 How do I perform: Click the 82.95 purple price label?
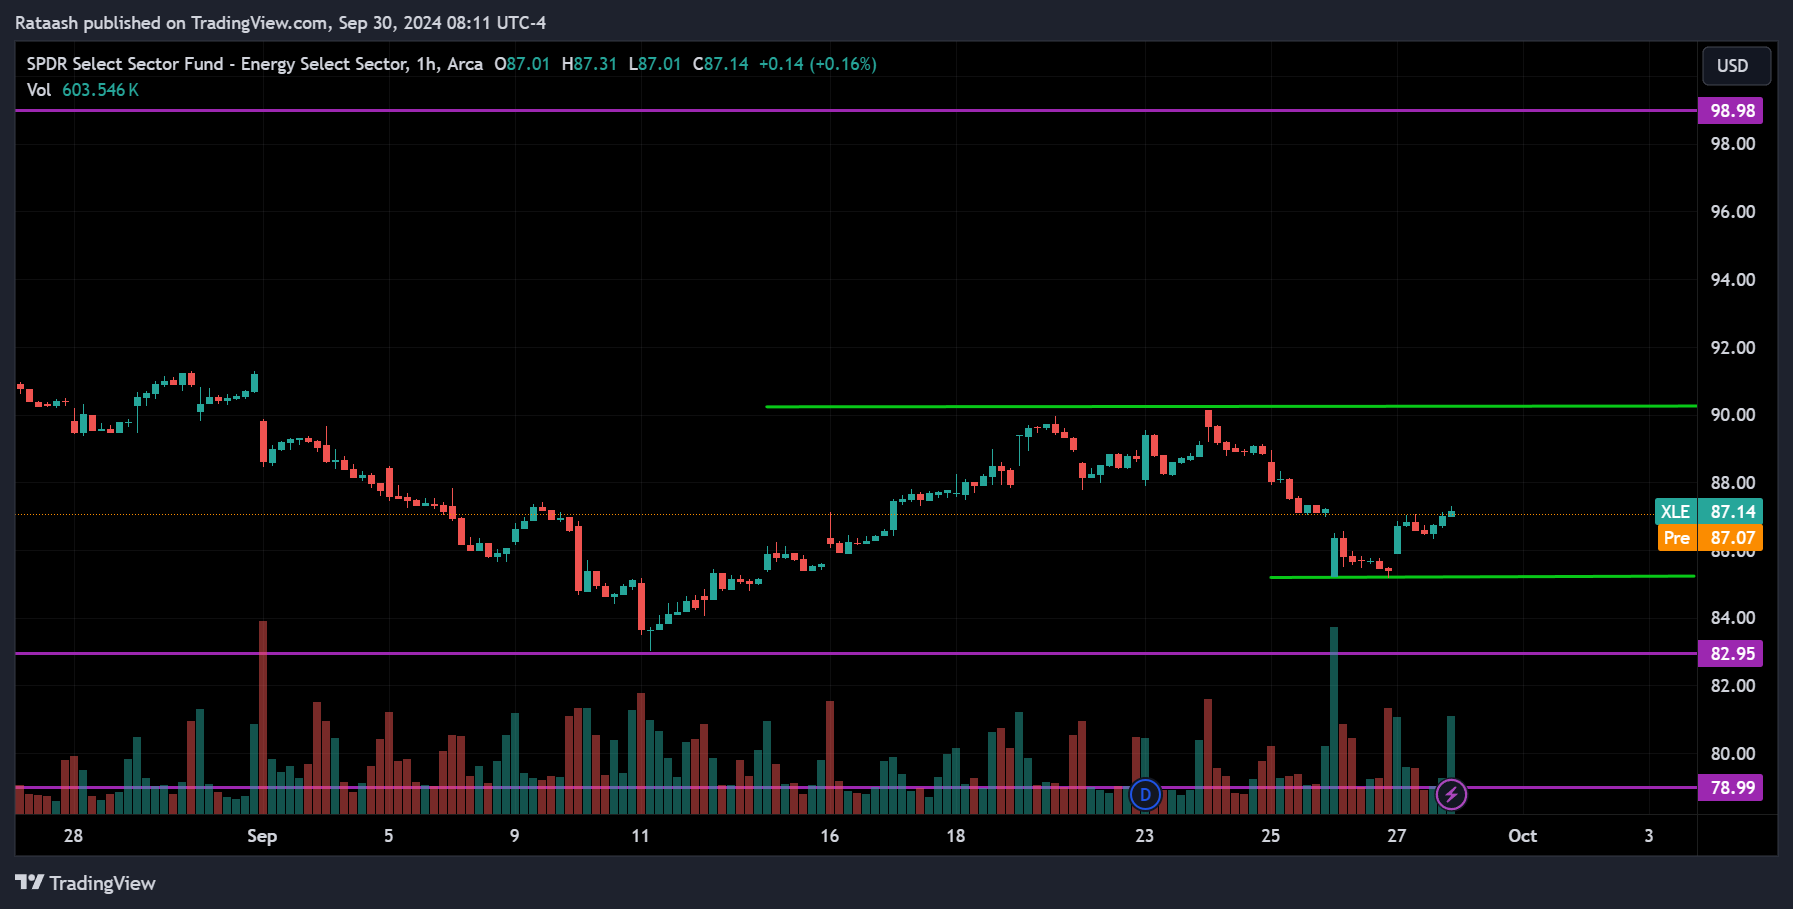(x=1731, y=654)
